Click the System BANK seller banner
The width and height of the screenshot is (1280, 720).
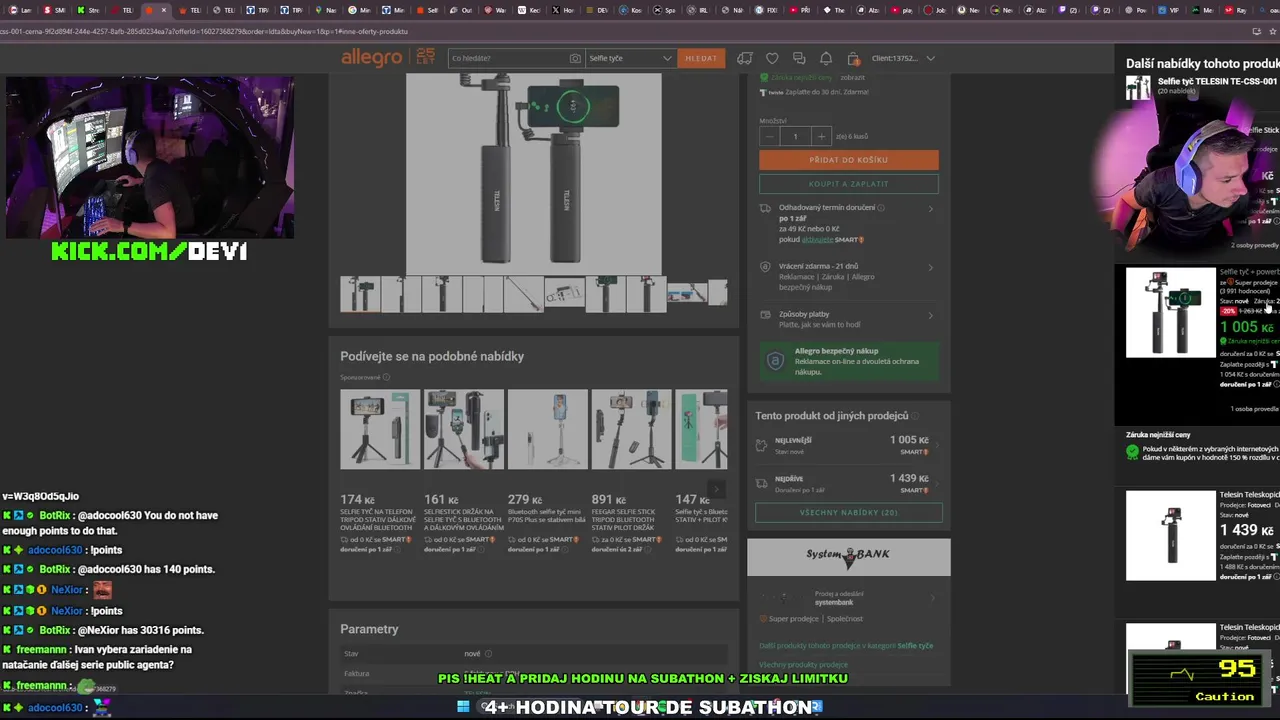pyautogui.click(x=848, y=557)
